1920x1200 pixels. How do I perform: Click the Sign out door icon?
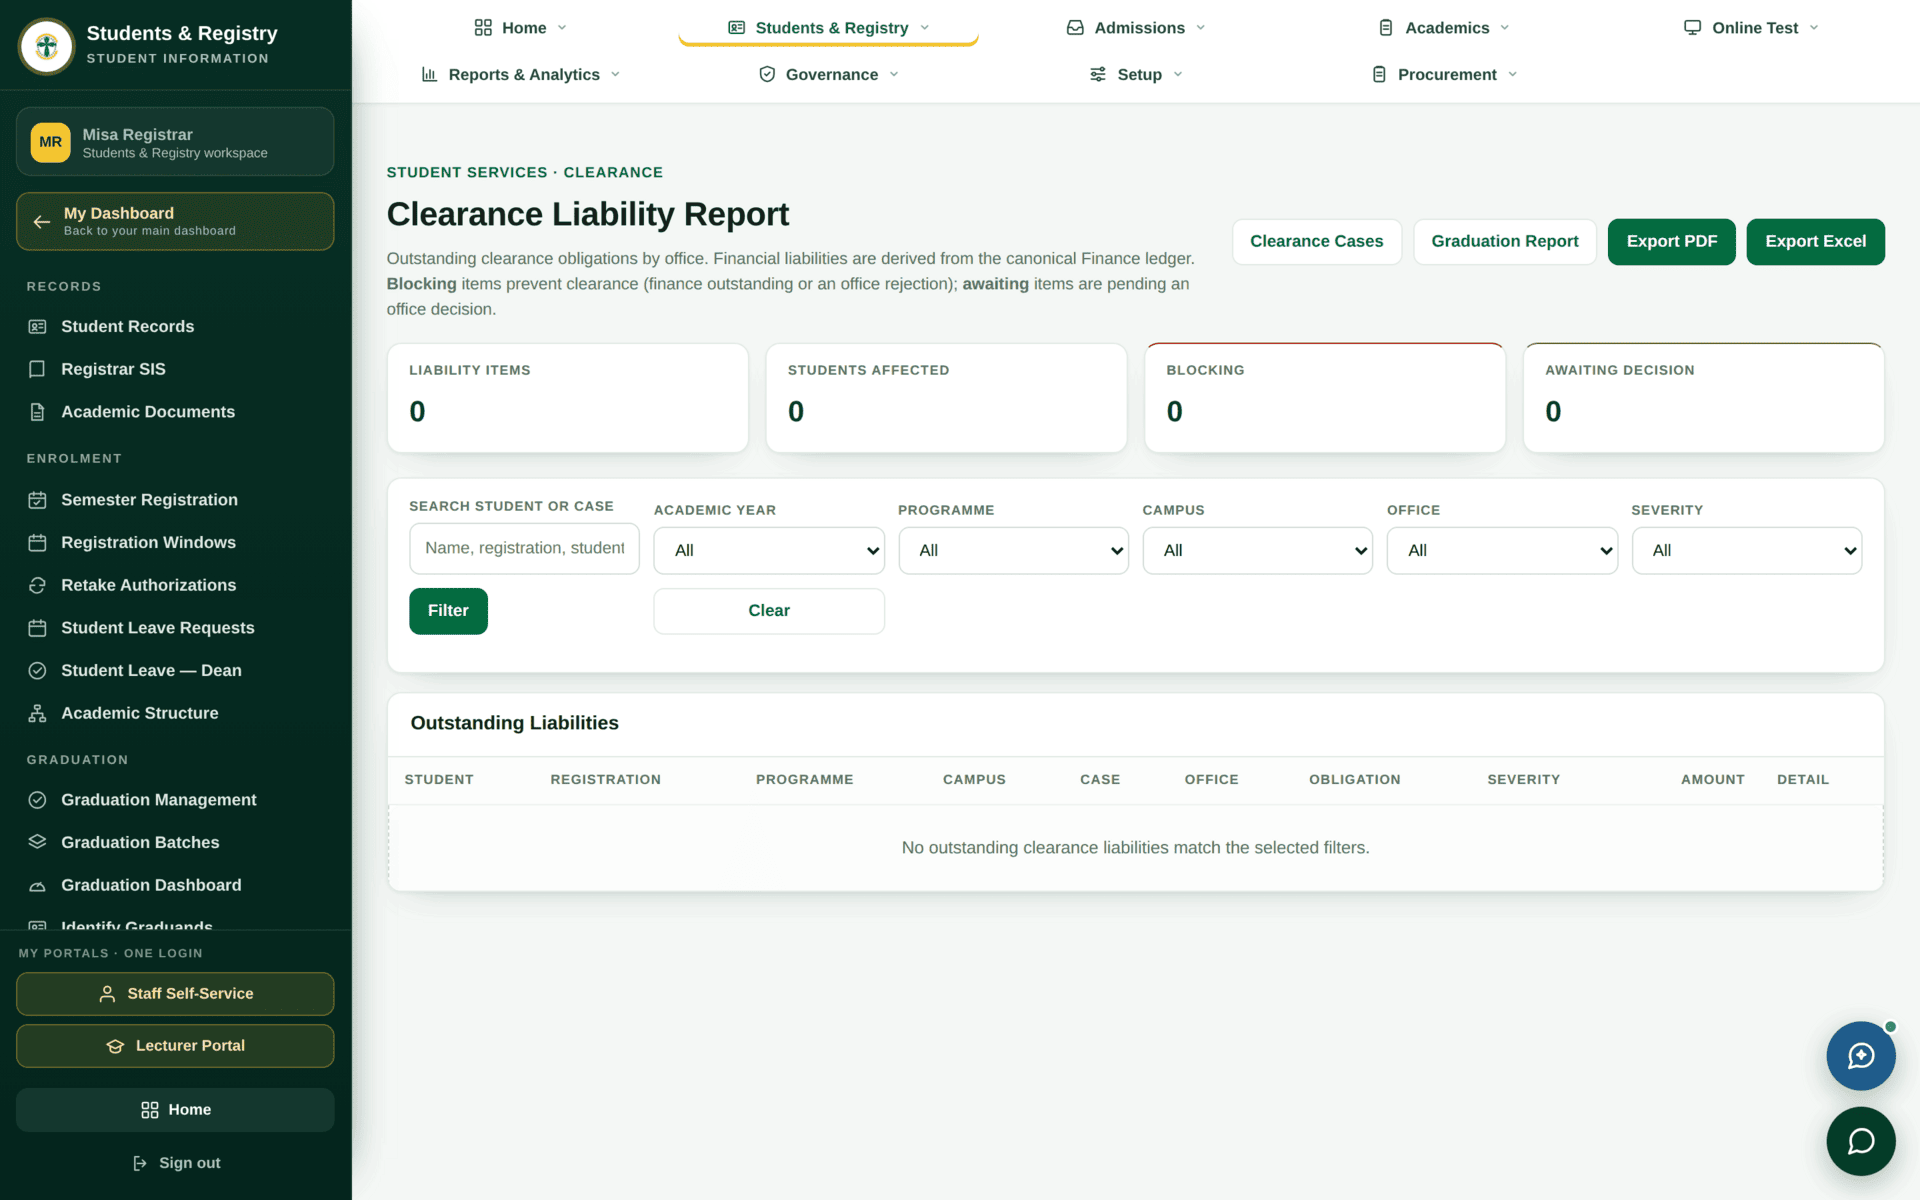(x=140, y=1163)
